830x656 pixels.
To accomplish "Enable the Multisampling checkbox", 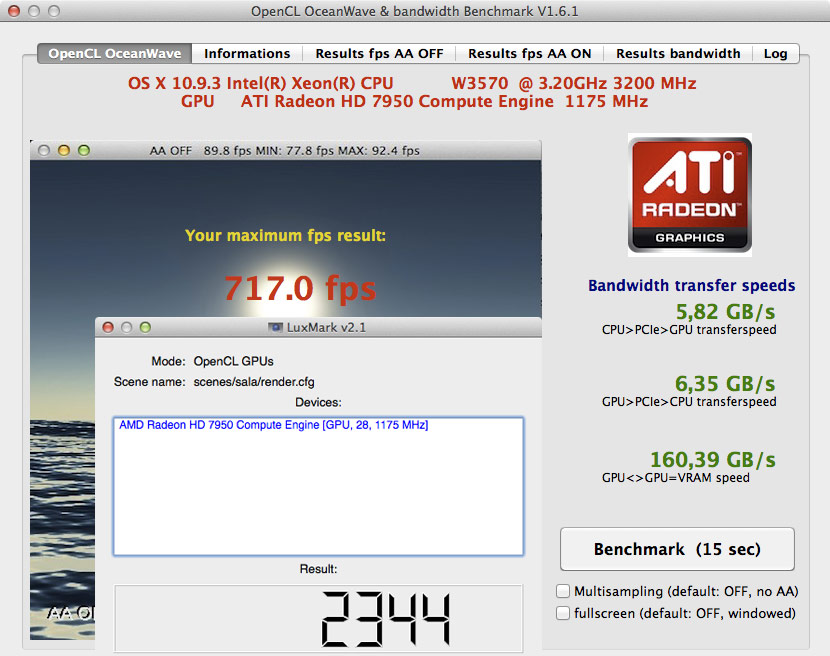I will coord(563,591).
